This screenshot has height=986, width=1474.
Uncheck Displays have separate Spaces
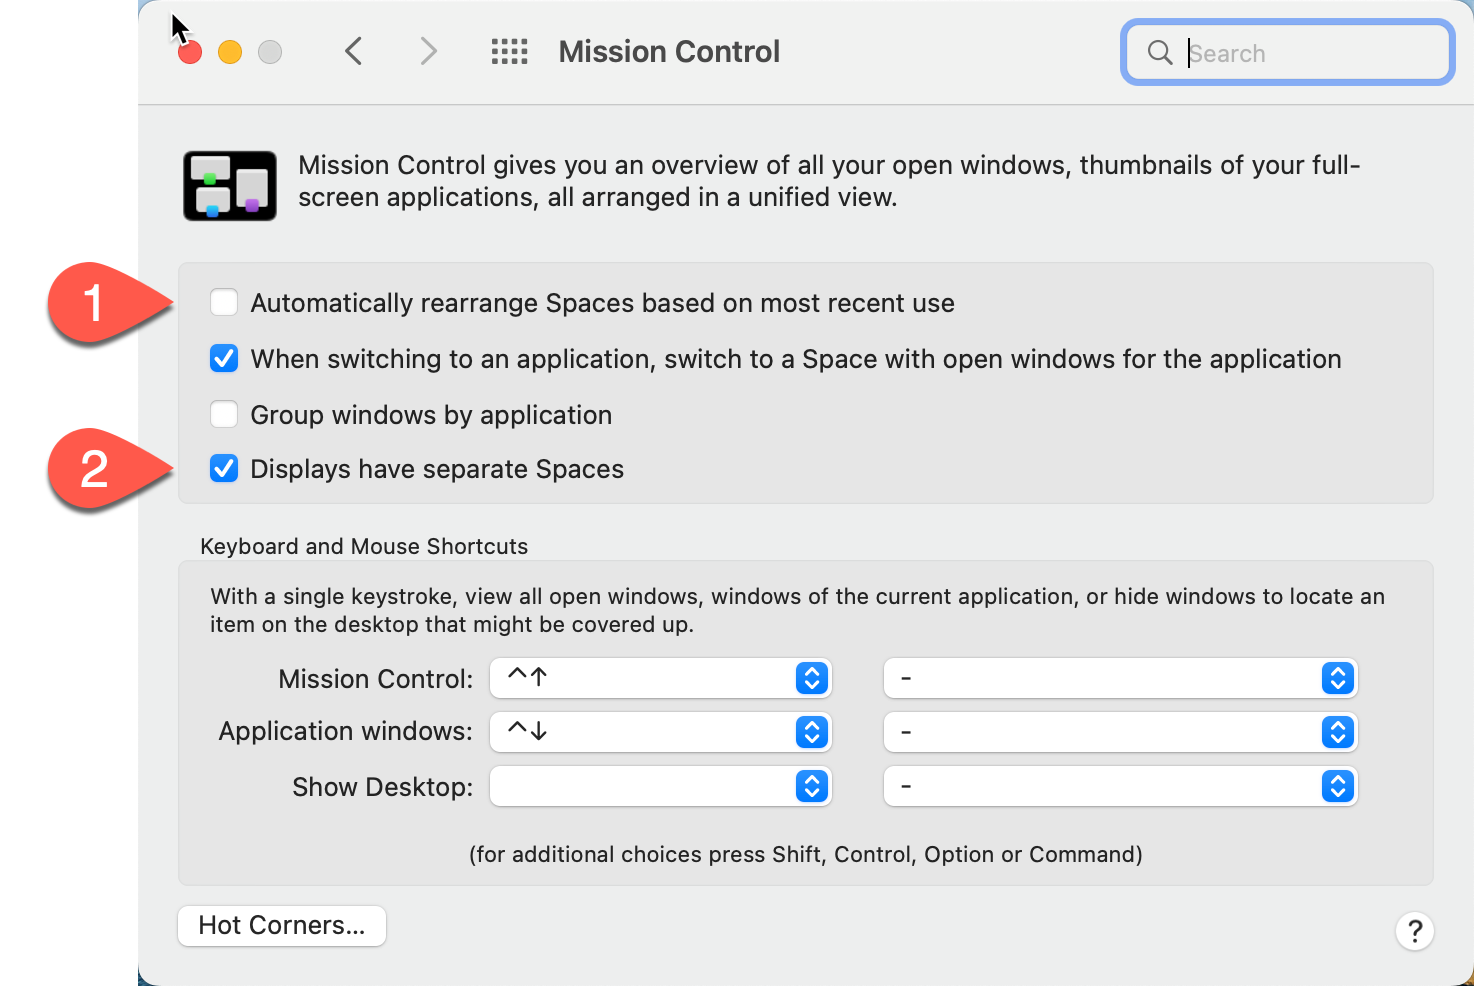(x=224, y=468)
